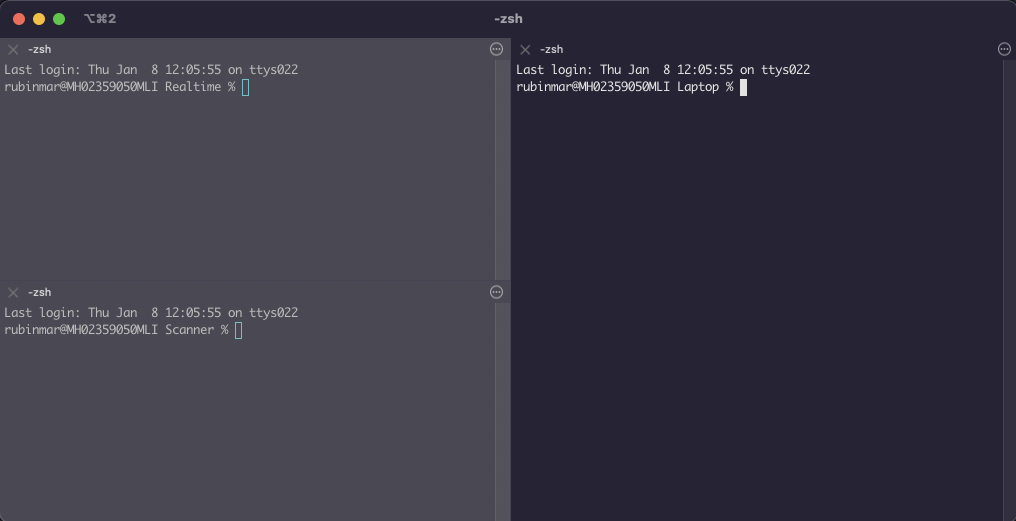This screenshot has height=521, width=1016.
Task: Select the Scanner pane -zsh title
Action: [40, 292]
